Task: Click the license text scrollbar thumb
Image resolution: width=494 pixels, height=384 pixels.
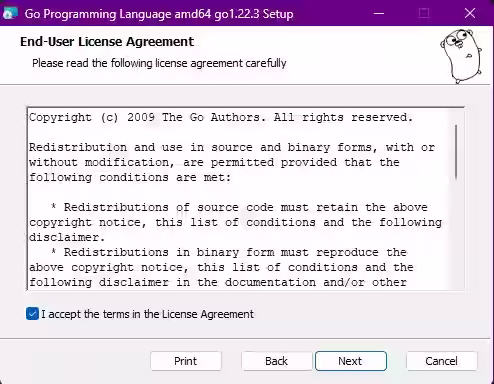Action: click(x=456, y=153)
